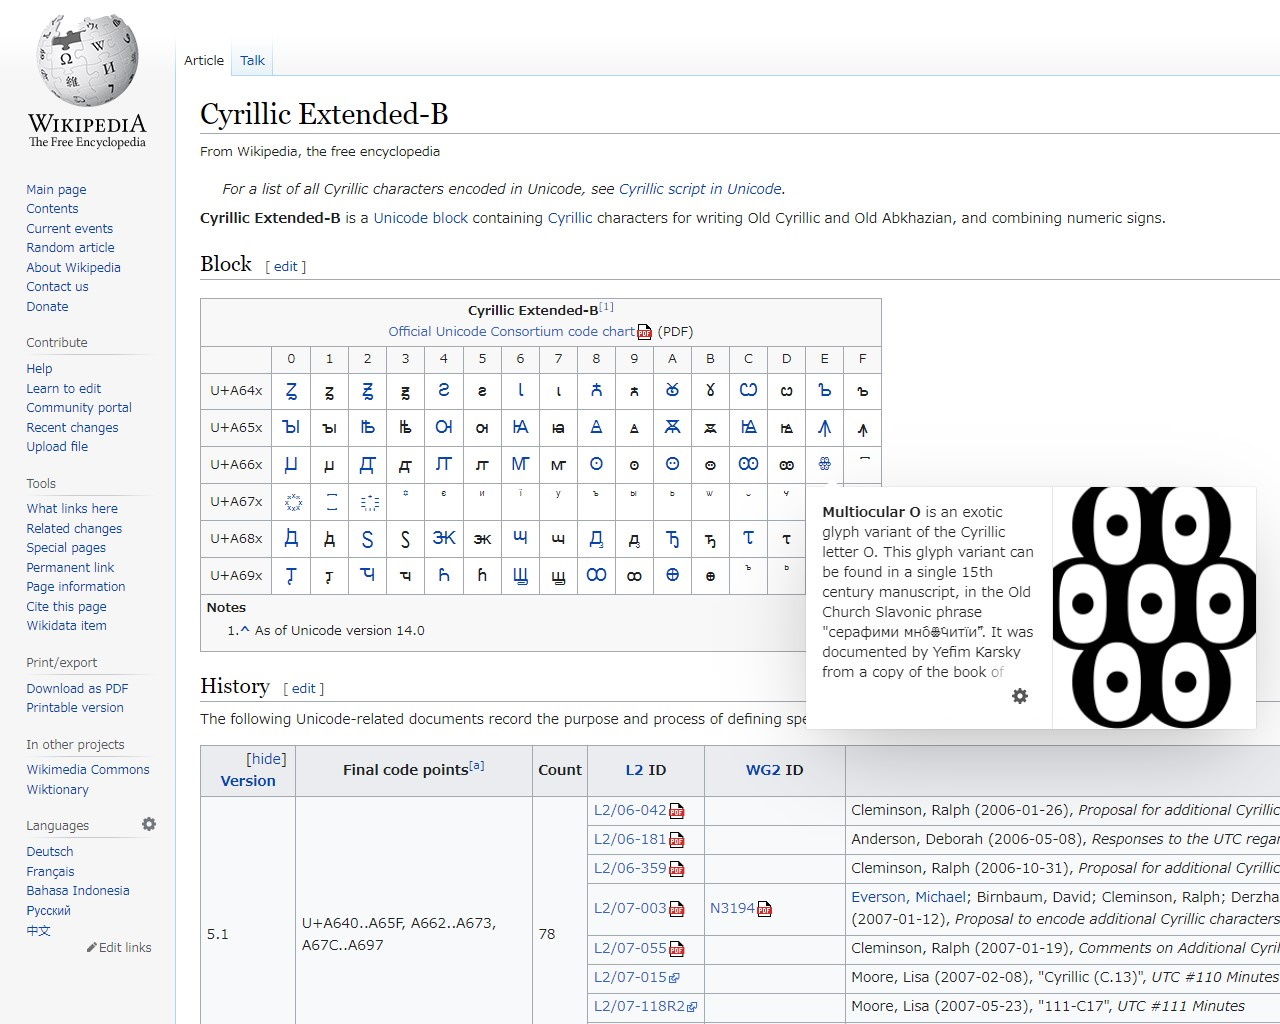
Task: Select the Multiocular O character cell in the chart
Action: click(x=825, y=465)
